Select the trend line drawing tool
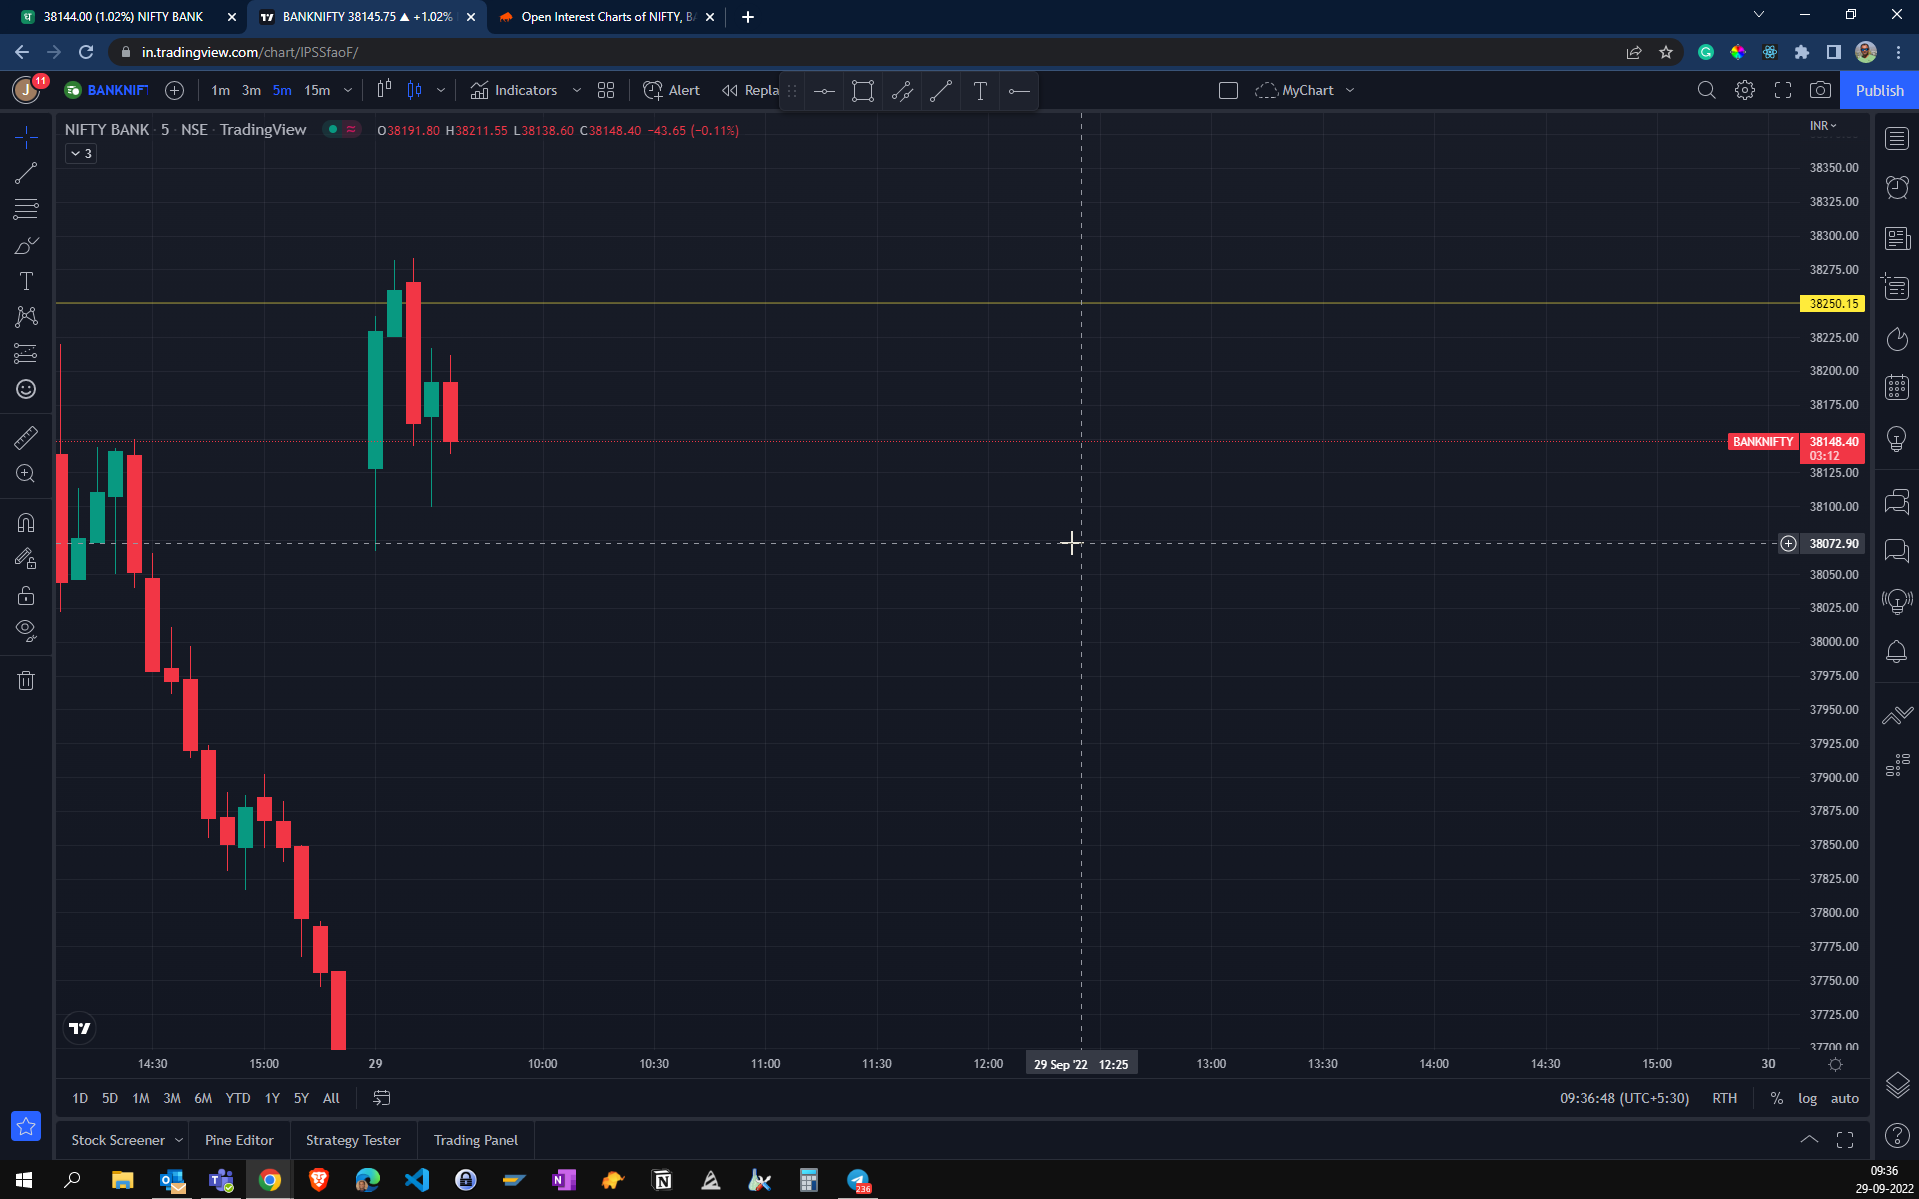 [x=26, y=173]
